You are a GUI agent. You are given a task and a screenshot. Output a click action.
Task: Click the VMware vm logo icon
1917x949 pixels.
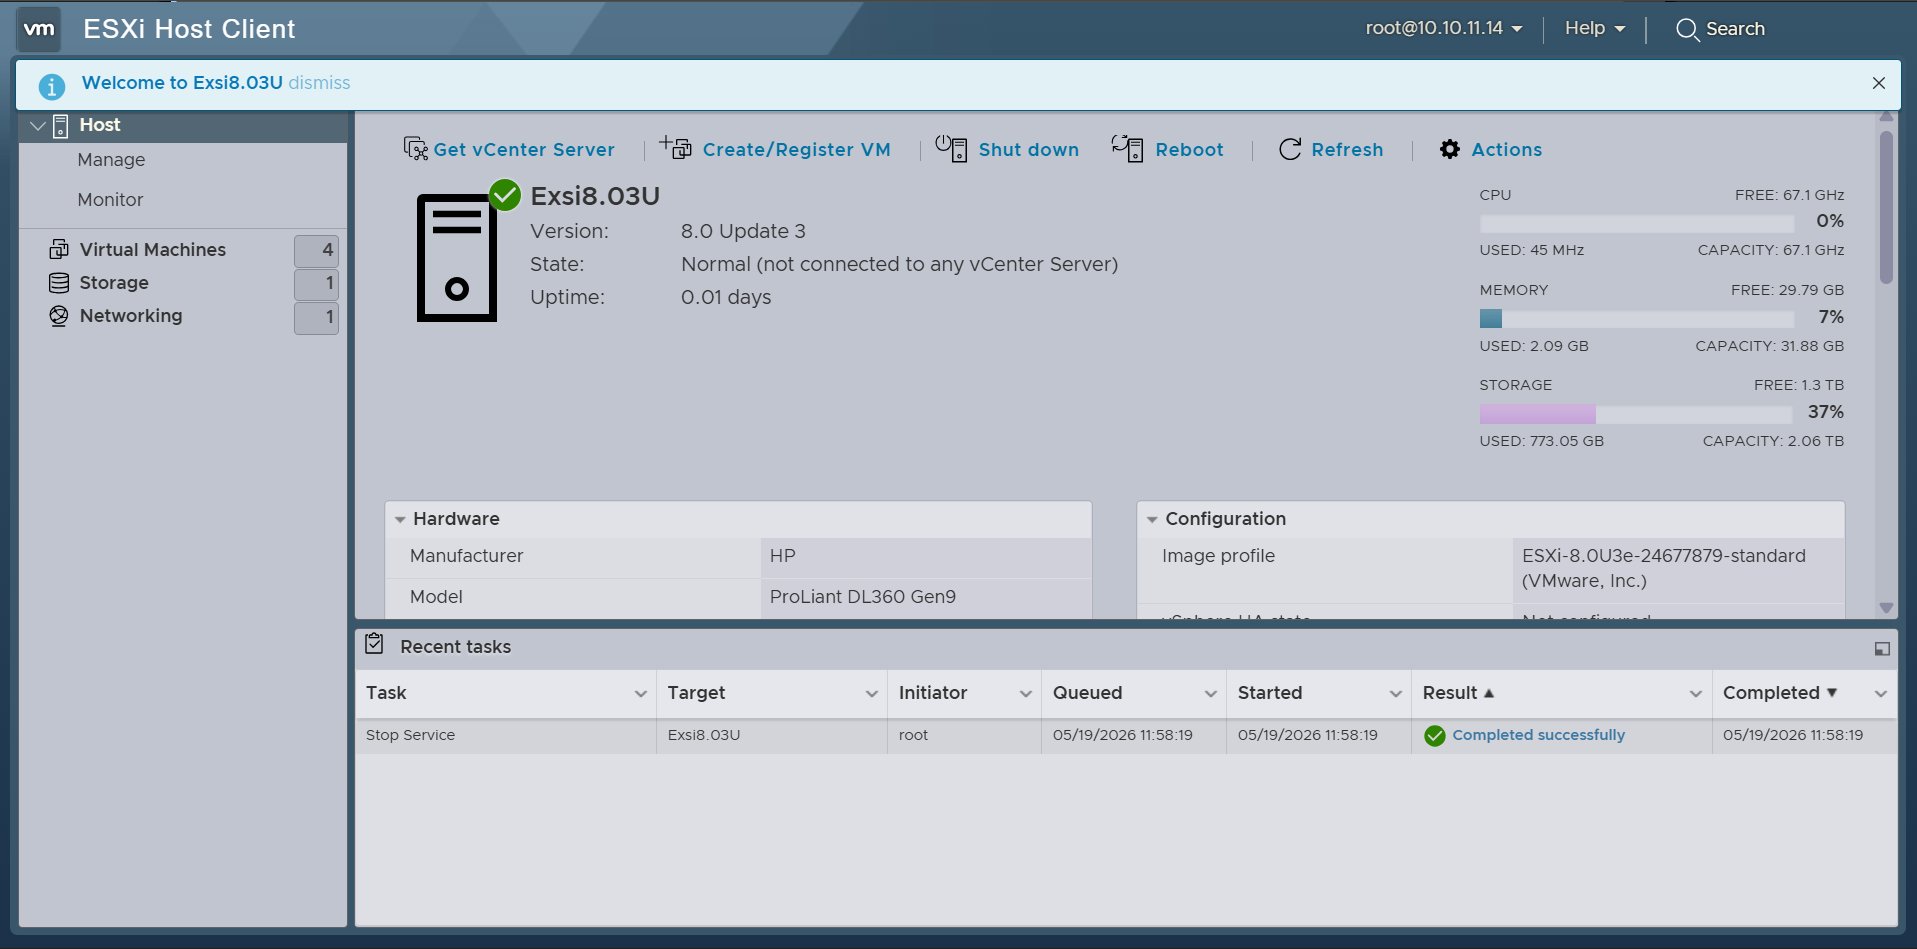[x=39, y=29]
